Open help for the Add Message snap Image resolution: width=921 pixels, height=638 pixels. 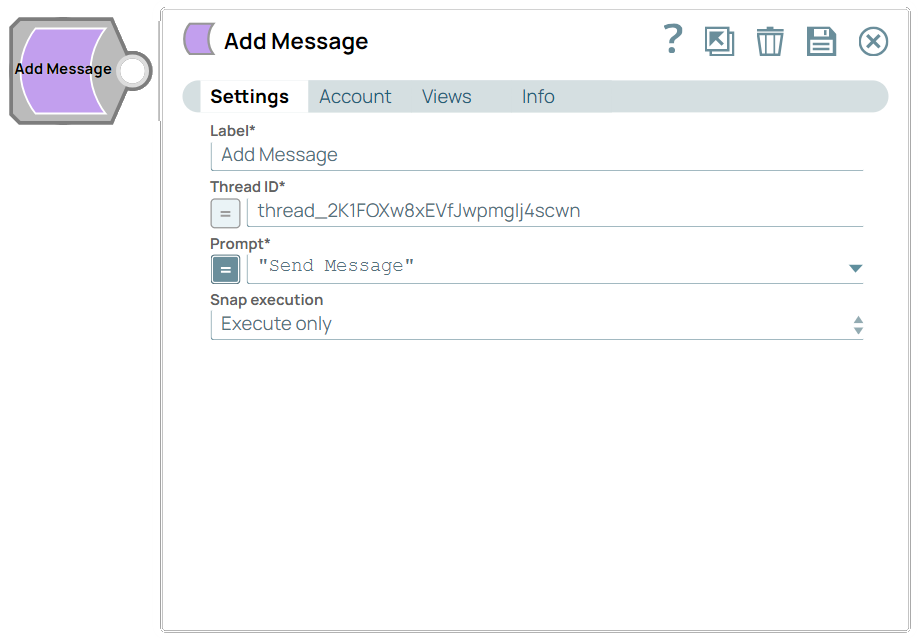pos(672,40)
